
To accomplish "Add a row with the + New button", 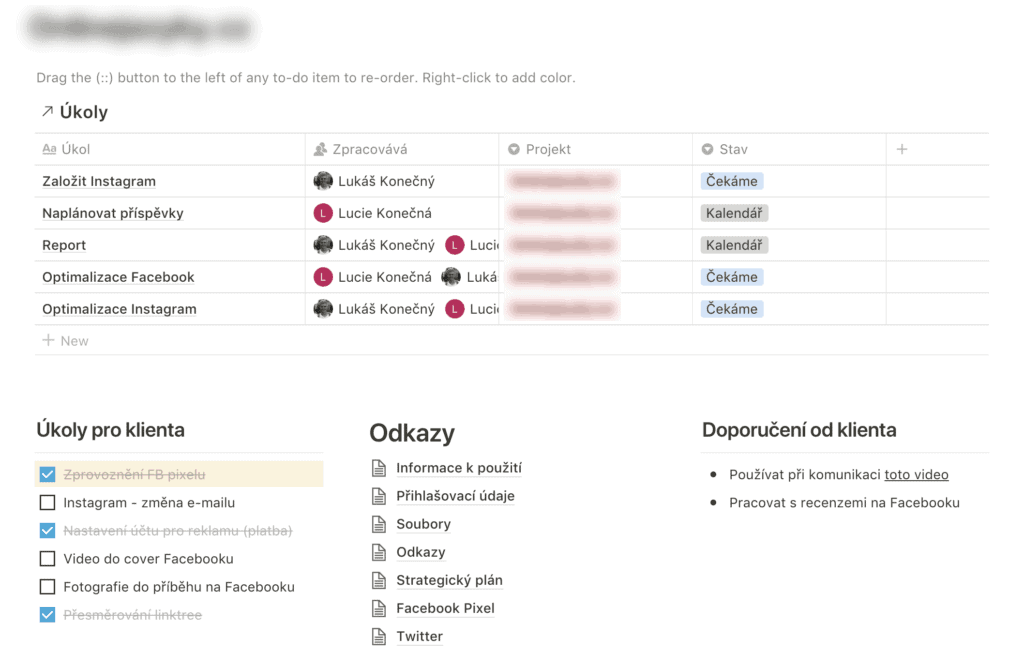I will [65, 341].
